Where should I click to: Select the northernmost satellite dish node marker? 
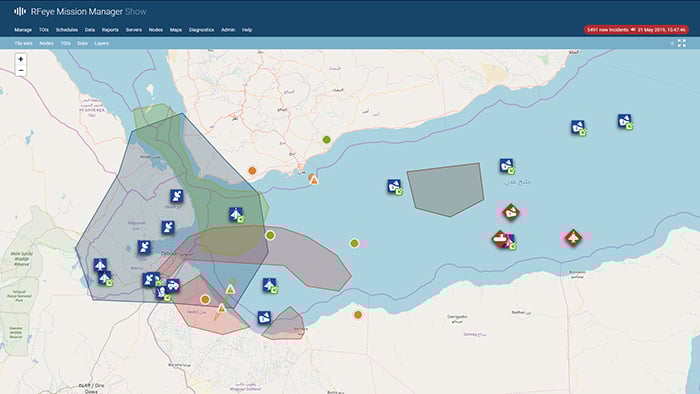(x=177, y=195)
